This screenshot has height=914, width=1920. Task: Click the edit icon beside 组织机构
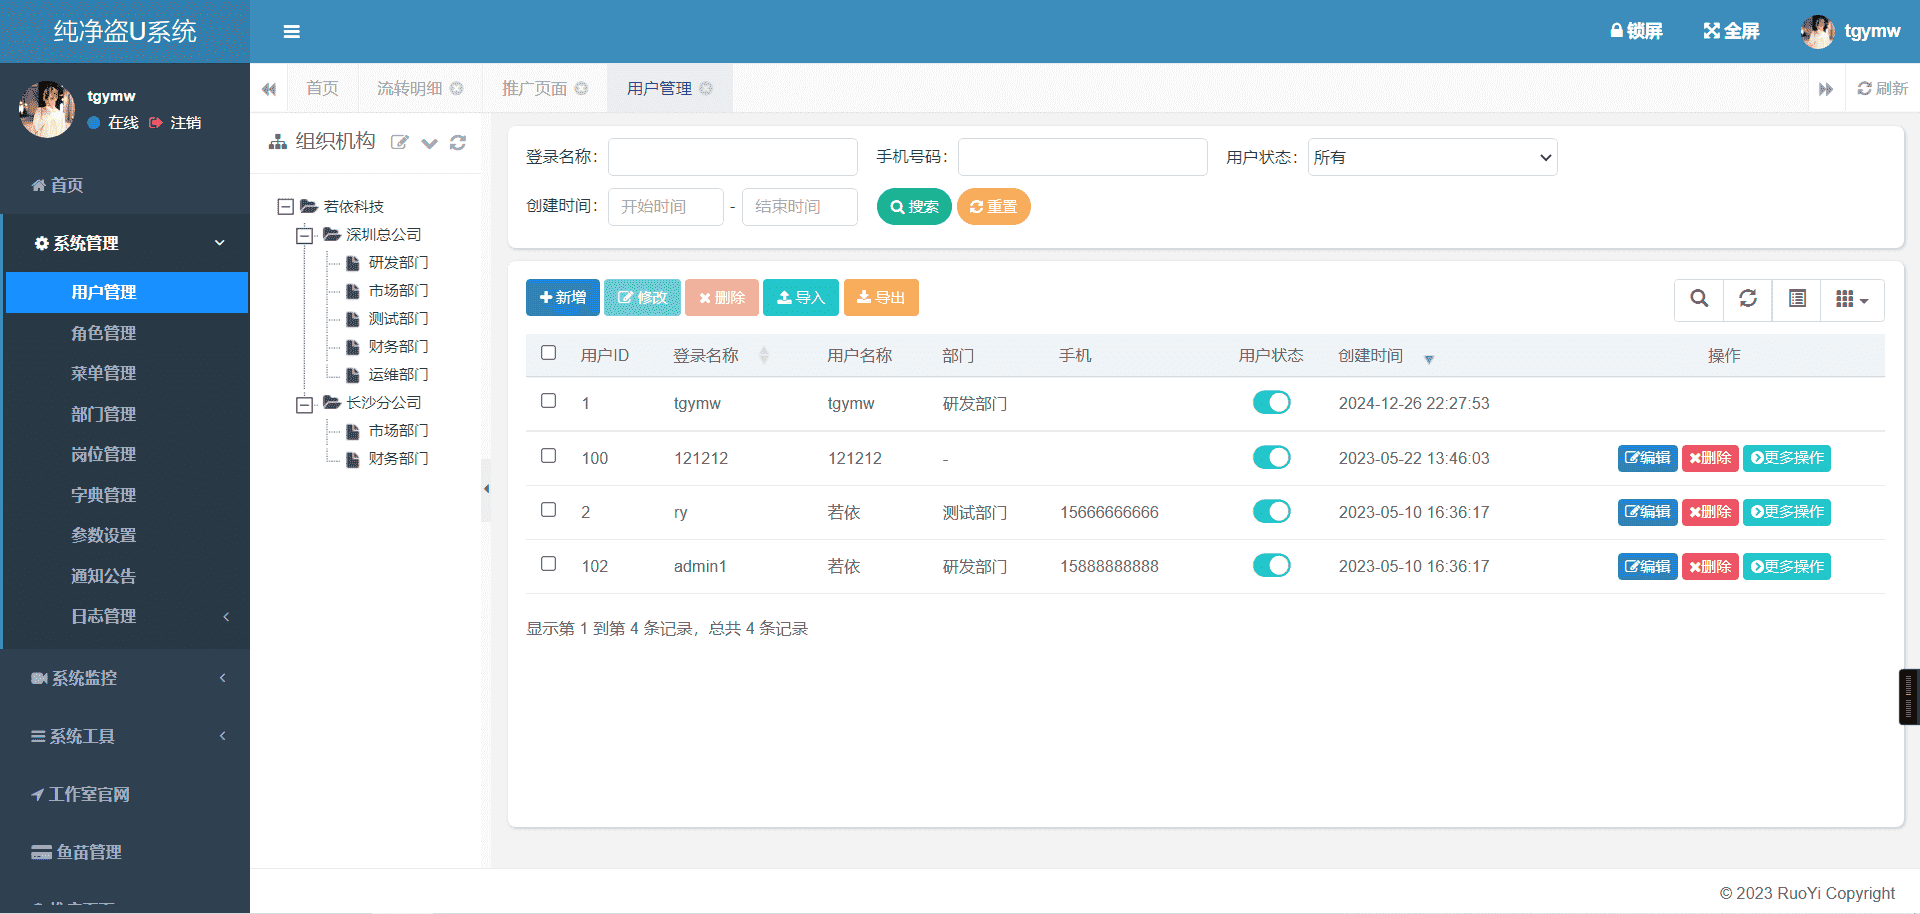pos(399,143)
